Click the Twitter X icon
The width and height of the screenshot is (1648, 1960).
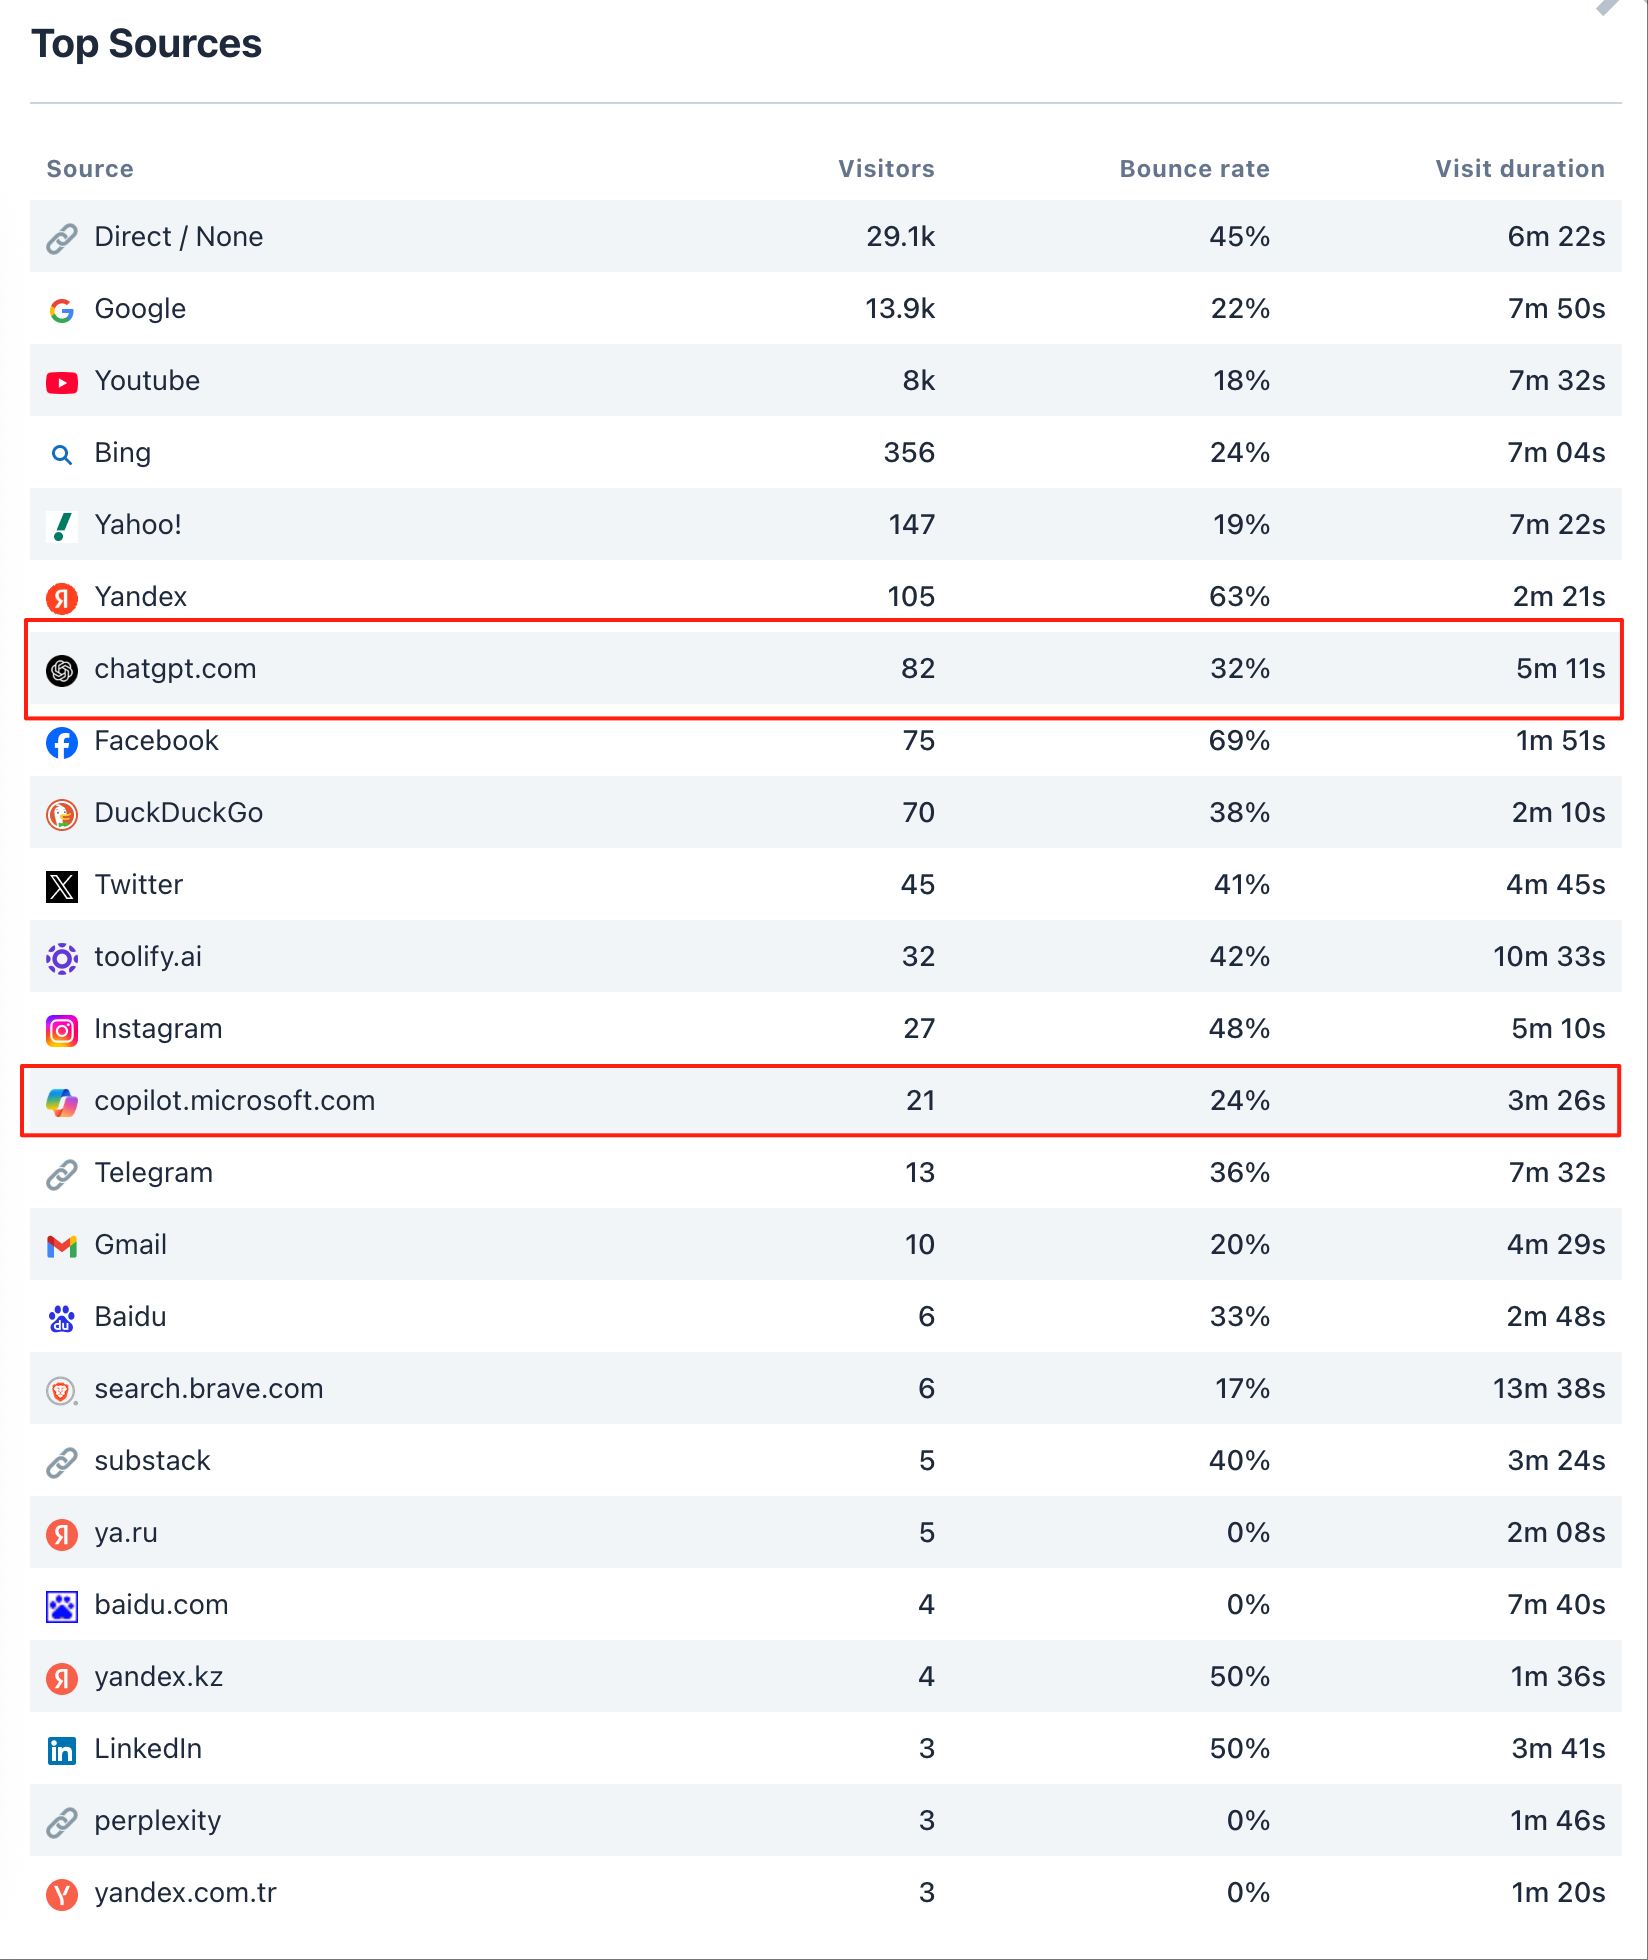click(x=62, y=886)
